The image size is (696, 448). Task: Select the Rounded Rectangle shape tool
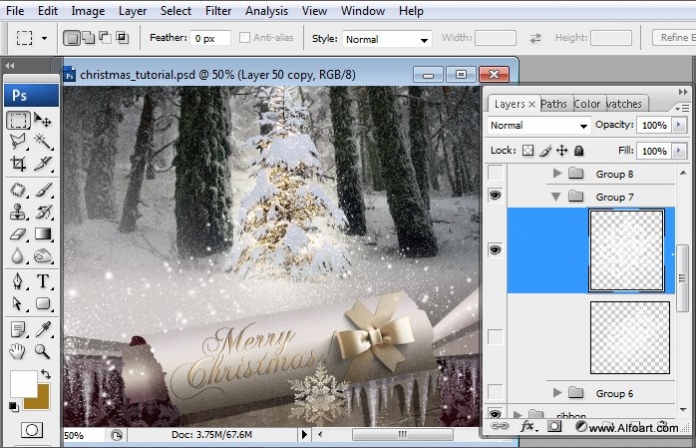[43, 303]
